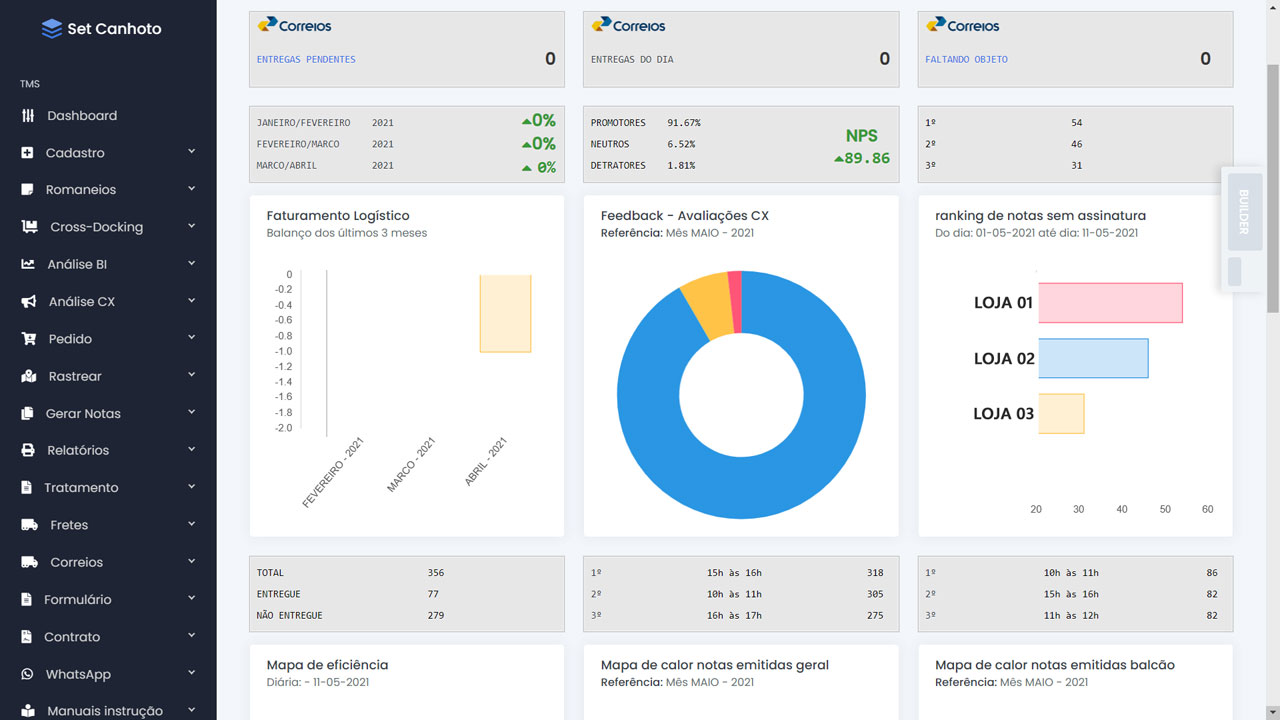Click the WhatsApp icon in sidebar
Screen dimensions: 1280x720
pyautogui.click(x=27, y=675)
